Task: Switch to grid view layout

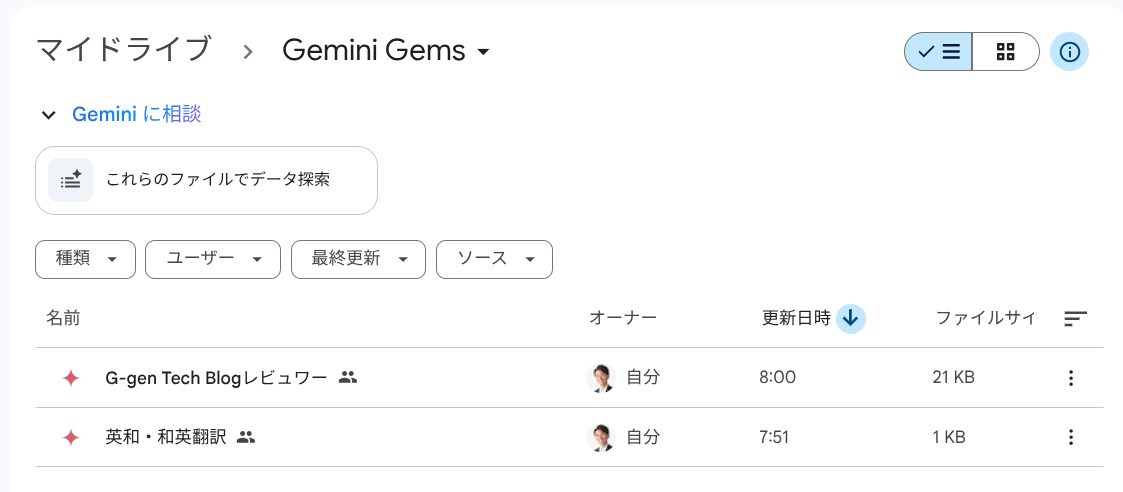Action: (x=1006, y=52)
